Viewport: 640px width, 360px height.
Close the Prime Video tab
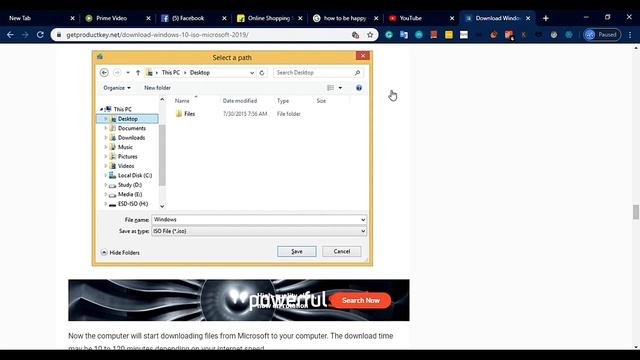click(148, 18)
